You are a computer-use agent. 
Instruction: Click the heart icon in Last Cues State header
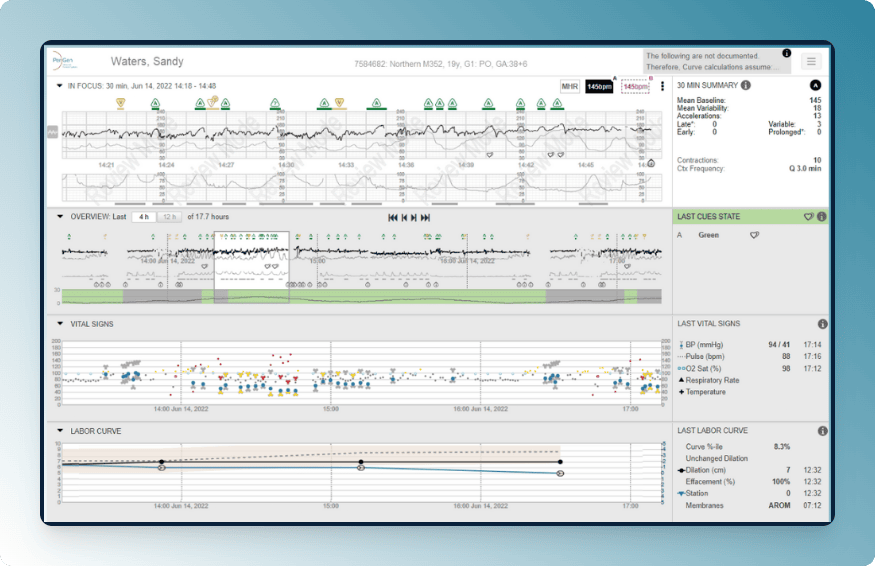tap(808, 216)
